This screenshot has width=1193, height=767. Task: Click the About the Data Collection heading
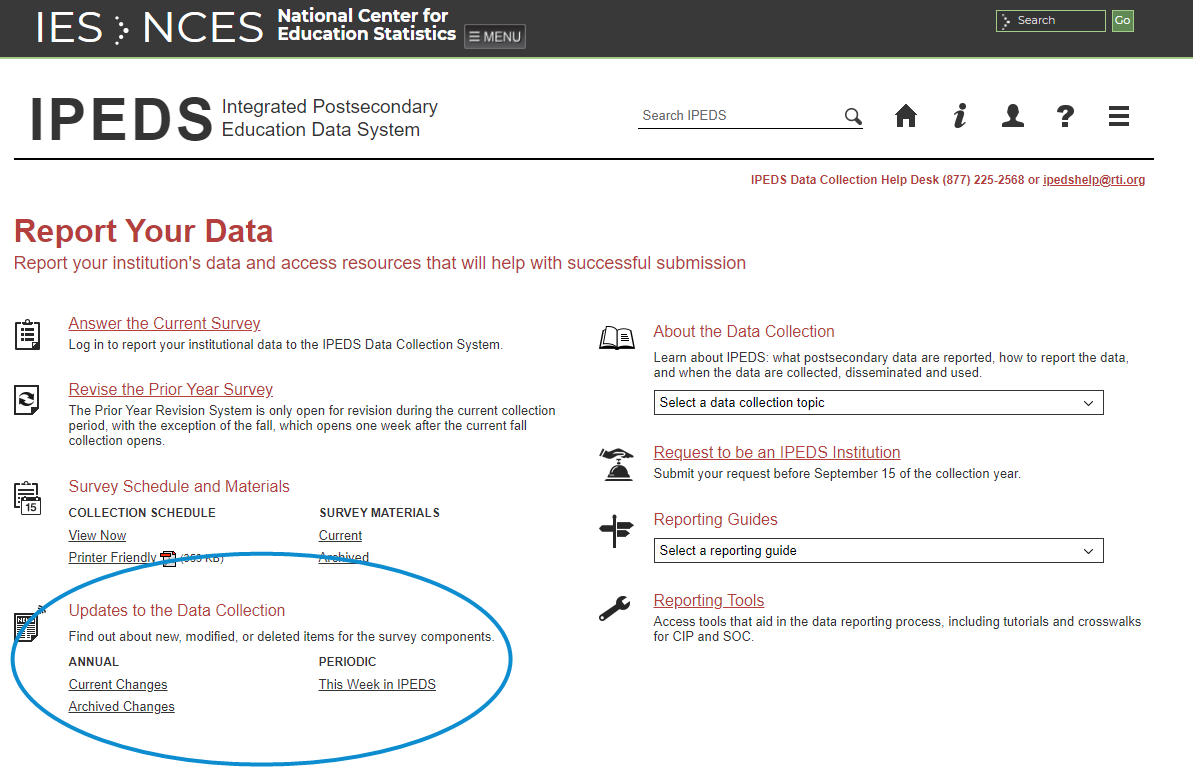[x=744, y=332]
